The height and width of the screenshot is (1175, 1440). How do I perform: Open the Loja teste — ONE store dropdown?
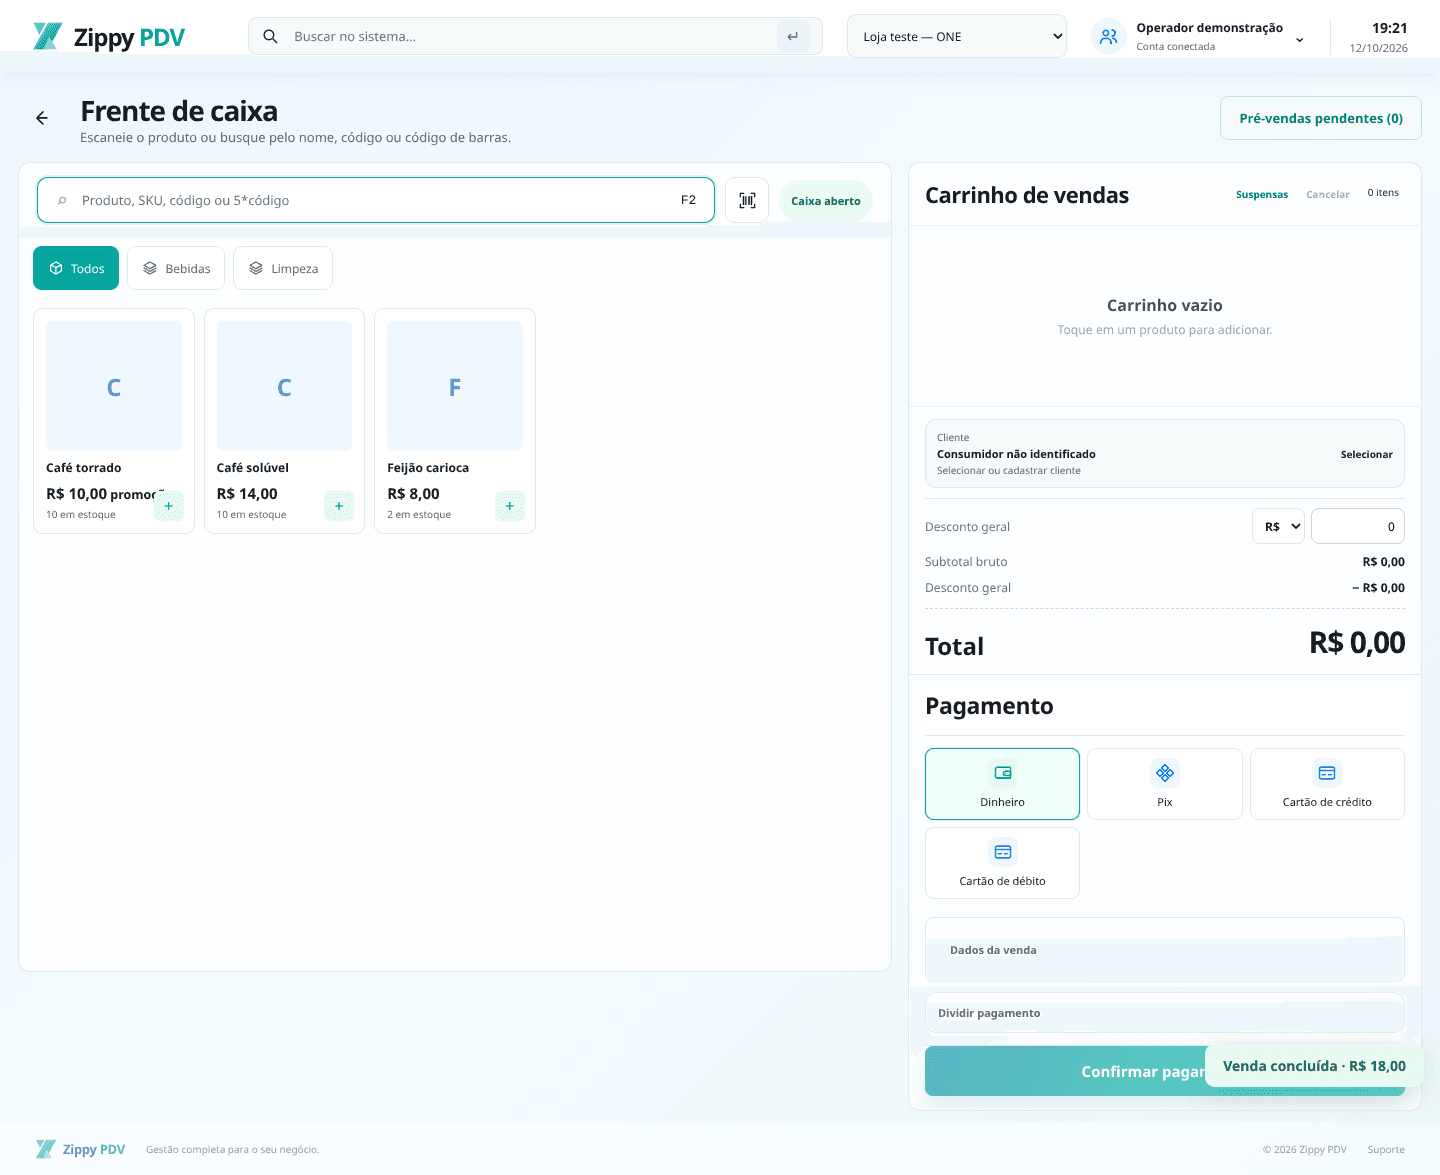pyautogui.click(x=957, y=36)
